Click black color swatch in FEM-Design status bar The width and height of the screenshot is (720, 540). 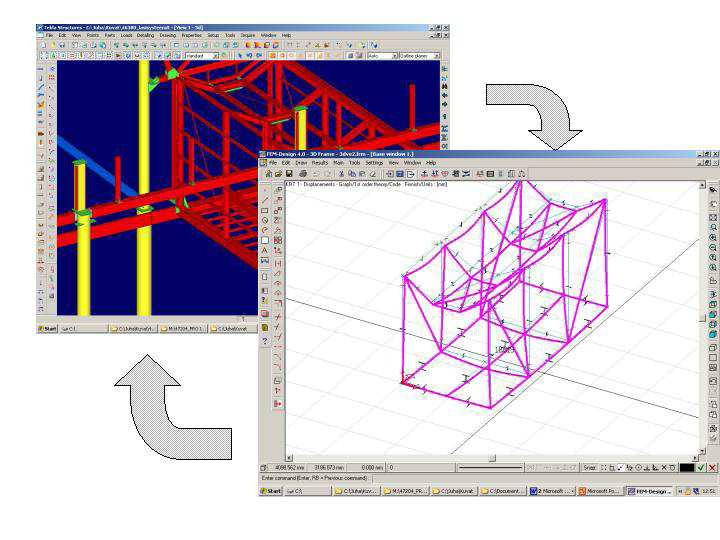pos(687,467)
